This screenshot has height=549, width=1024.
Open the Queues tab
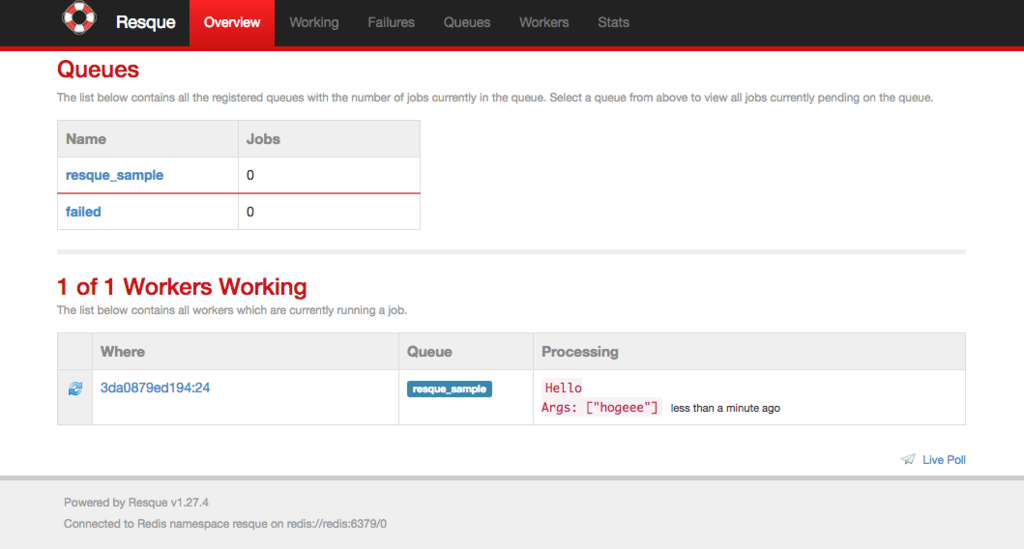pos(467,23)
